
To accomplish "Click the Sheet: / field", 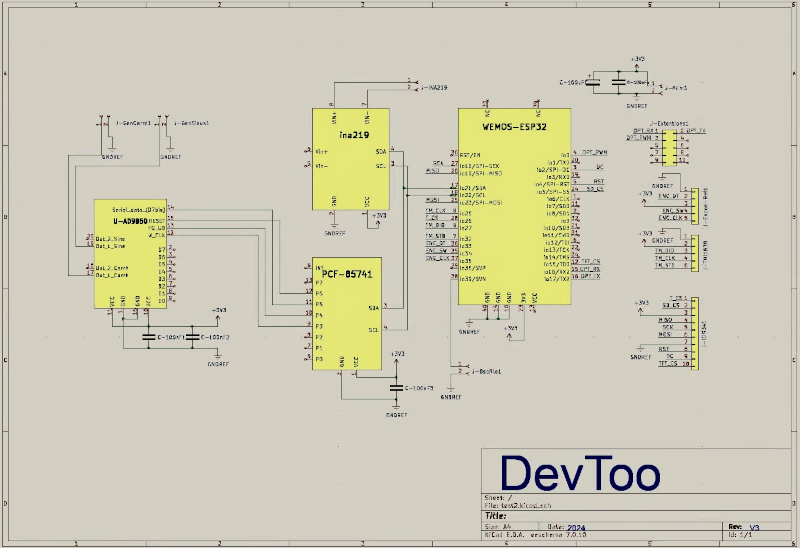I will [x=498, y=497].
